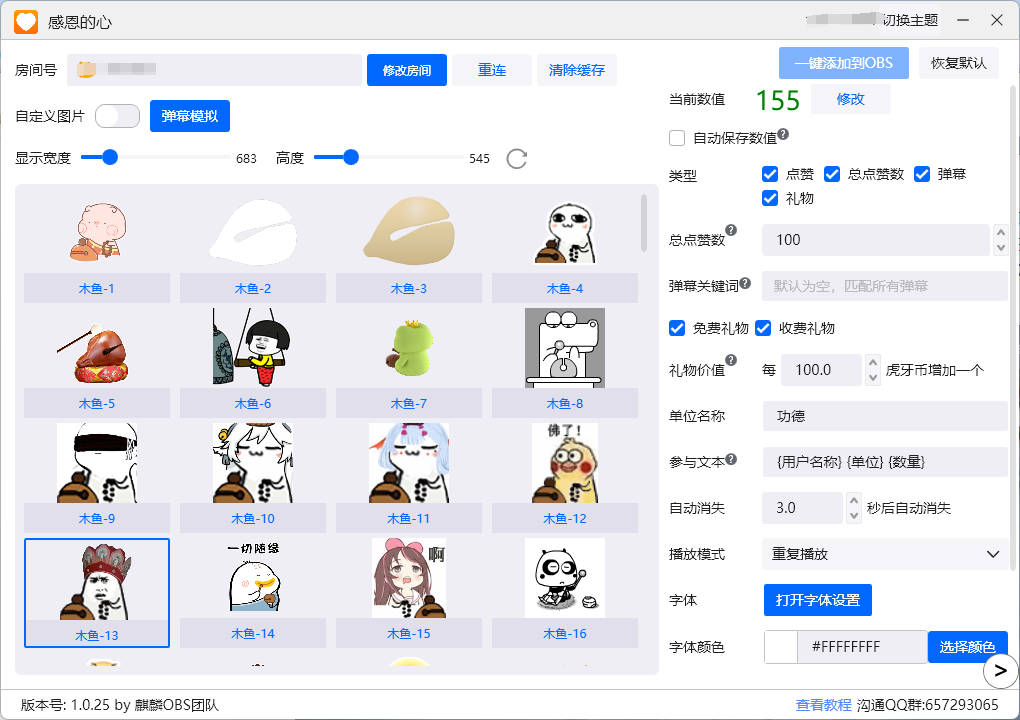Select the crocodile 木鱼-8 image

565,348
